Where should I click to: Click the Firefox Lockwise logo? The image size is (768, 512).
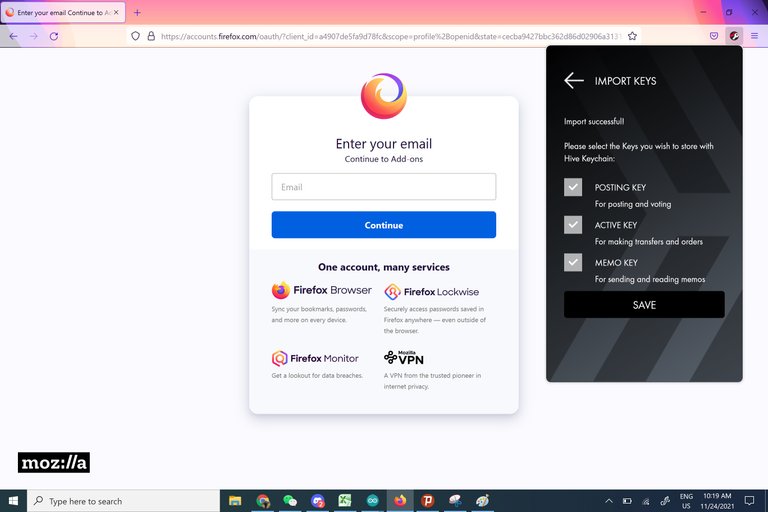pos(432,292)
